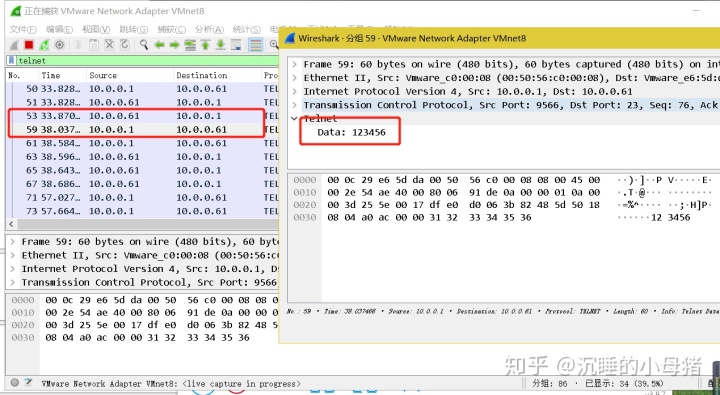The width and height of the screenshot is (720, 395).
Task: Stop the running capture with red square
Action: 29,45
